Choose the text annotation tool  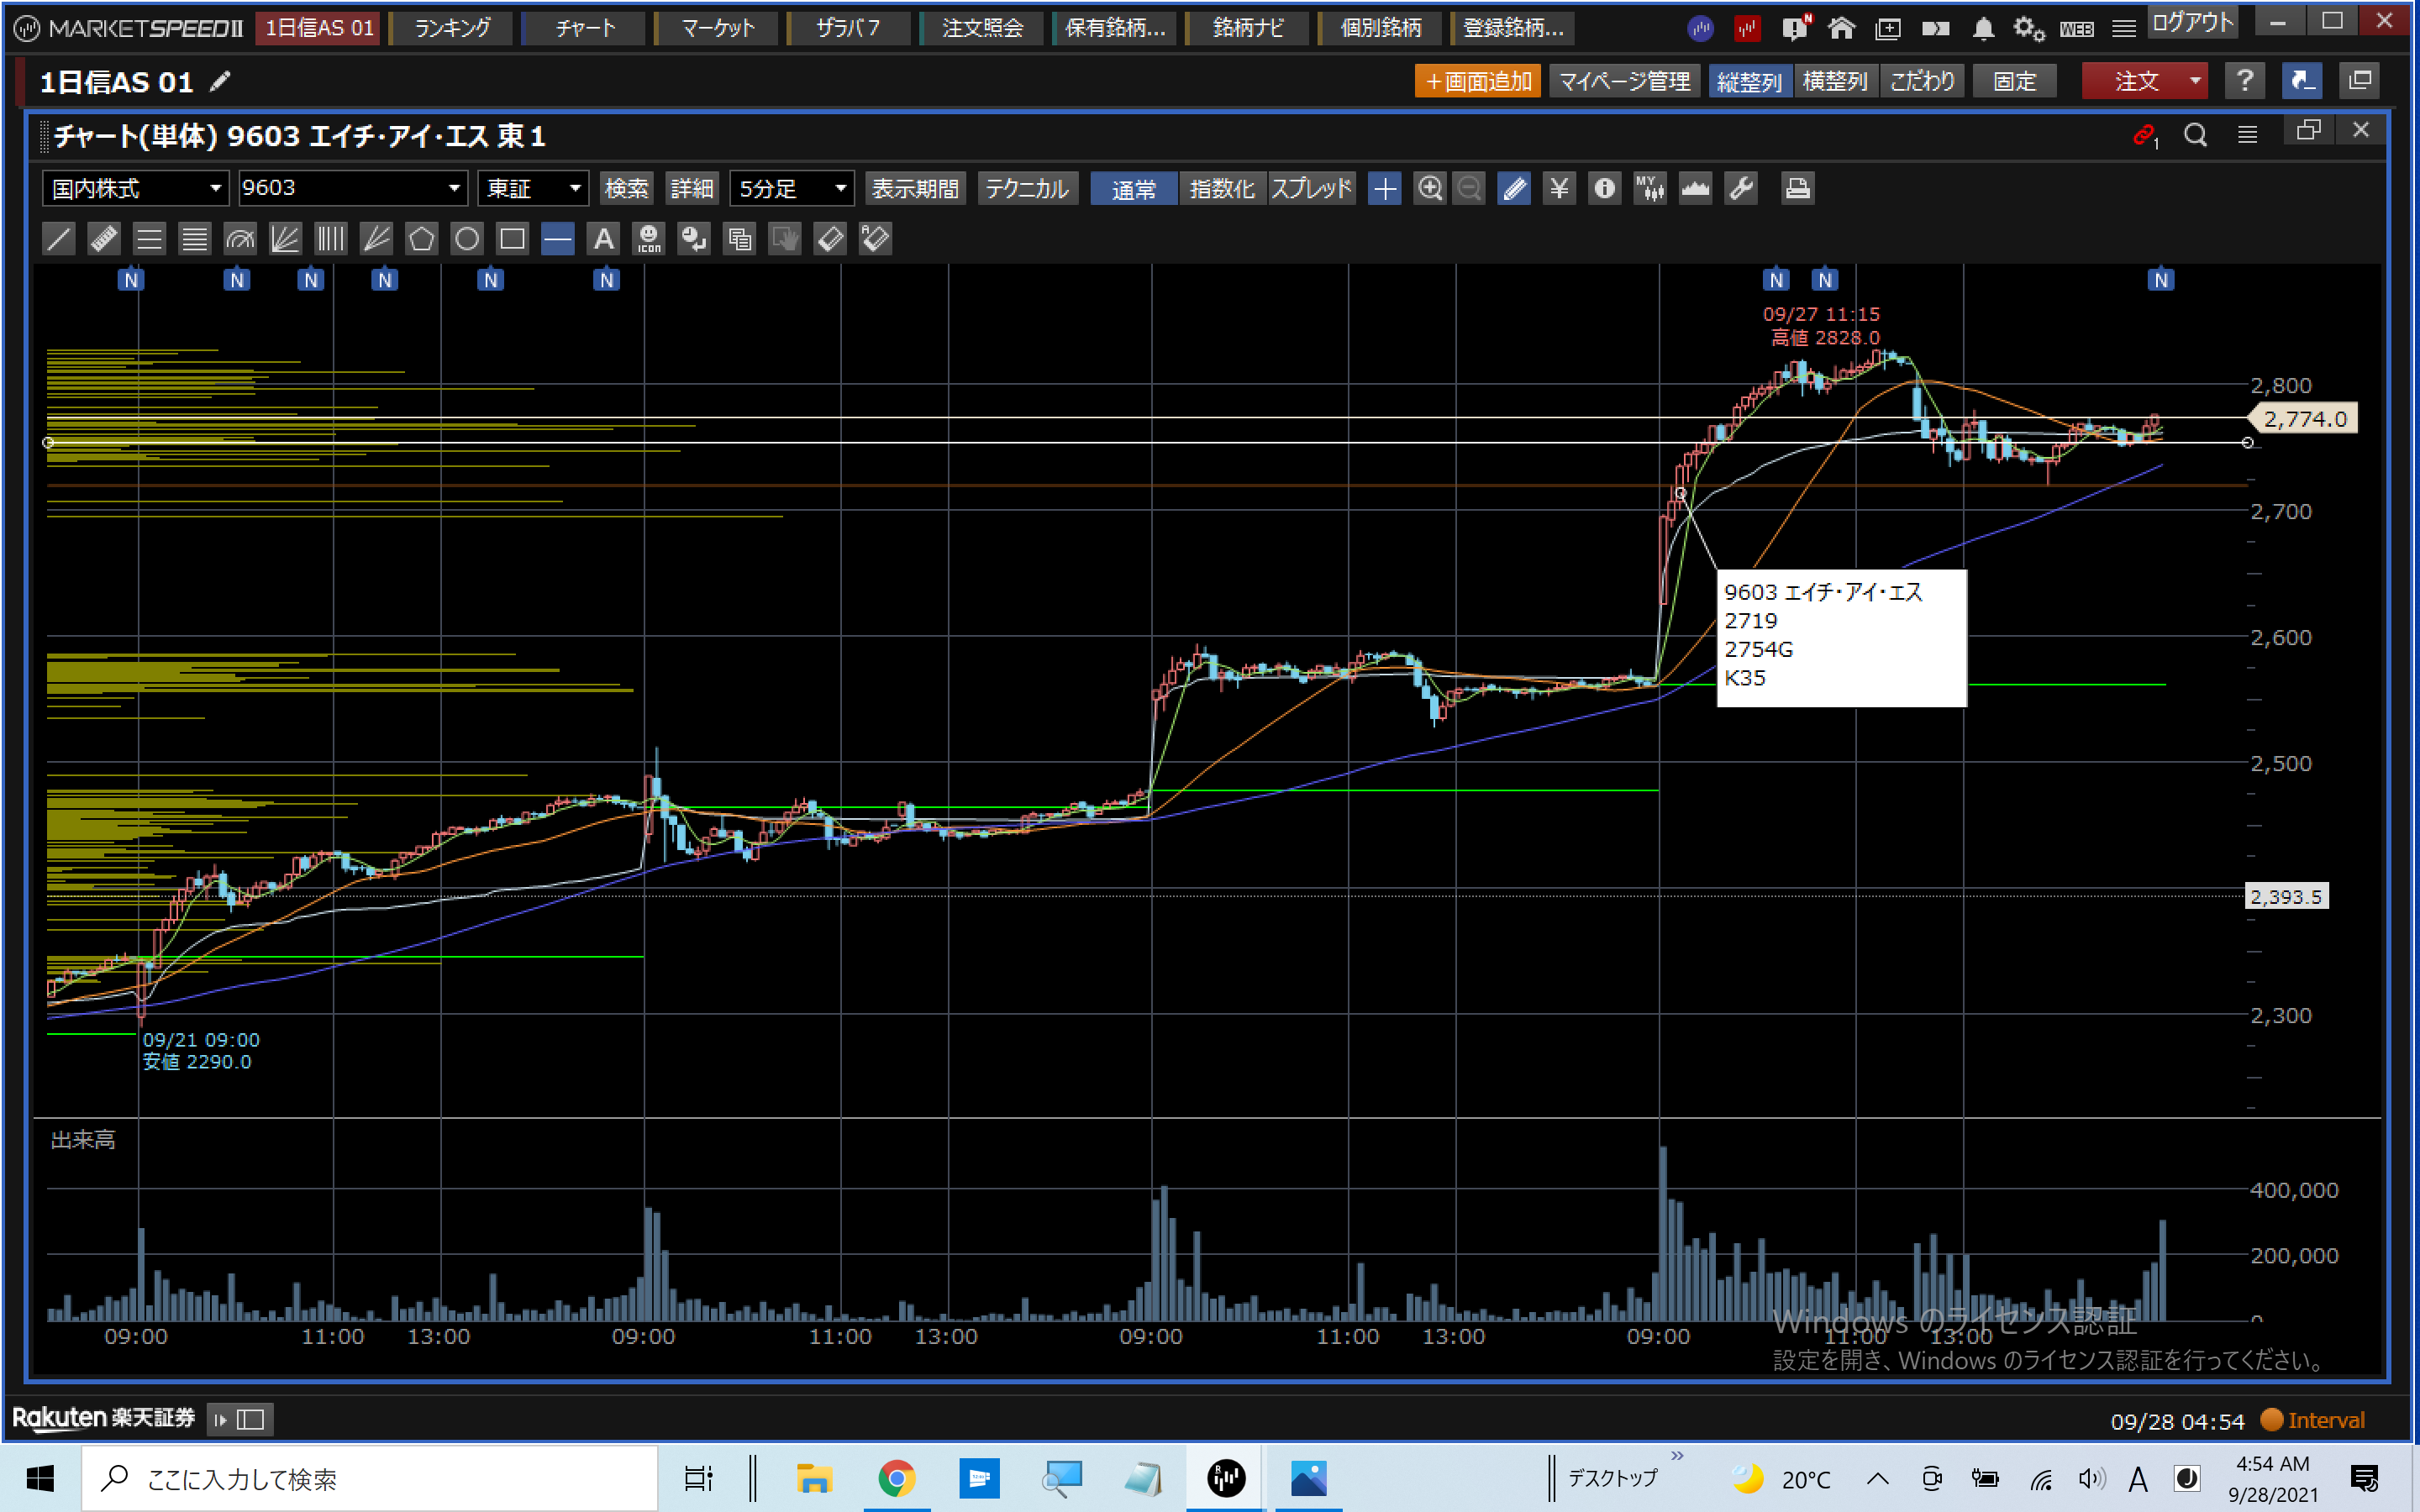(603, 239)
